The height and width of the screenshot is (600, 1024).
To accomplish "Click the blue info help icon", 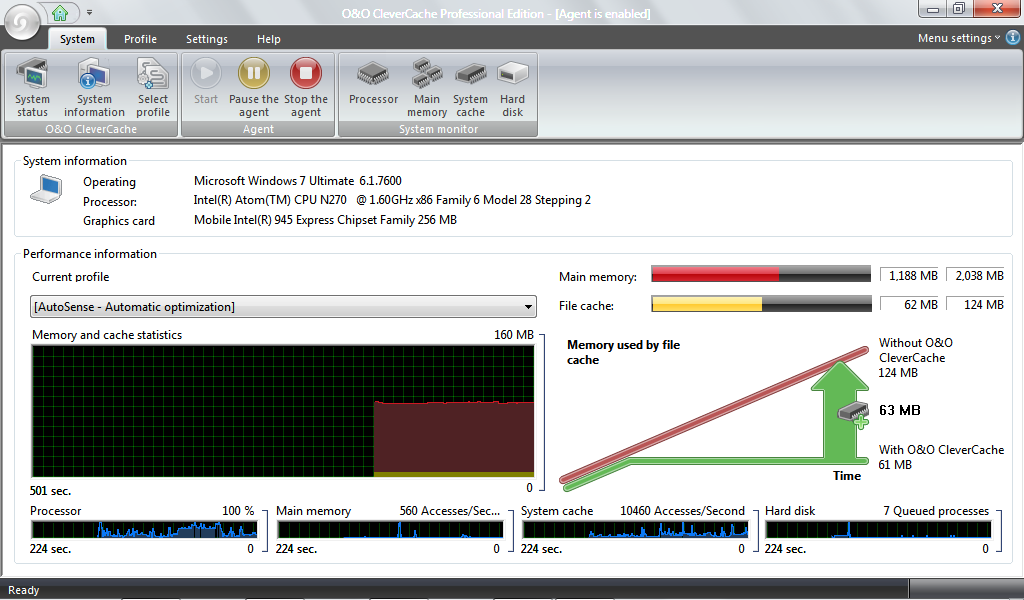I will [x=1013, y=37].
